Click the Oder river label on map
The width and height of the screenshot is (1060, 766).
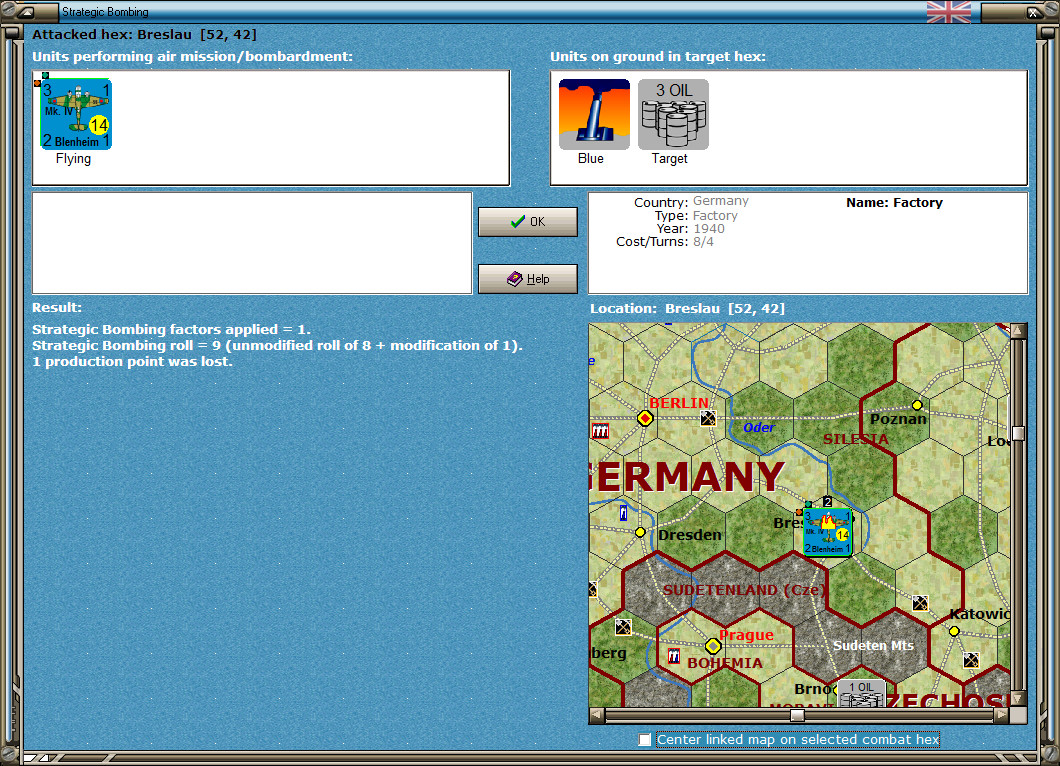(x=758, y=427)
